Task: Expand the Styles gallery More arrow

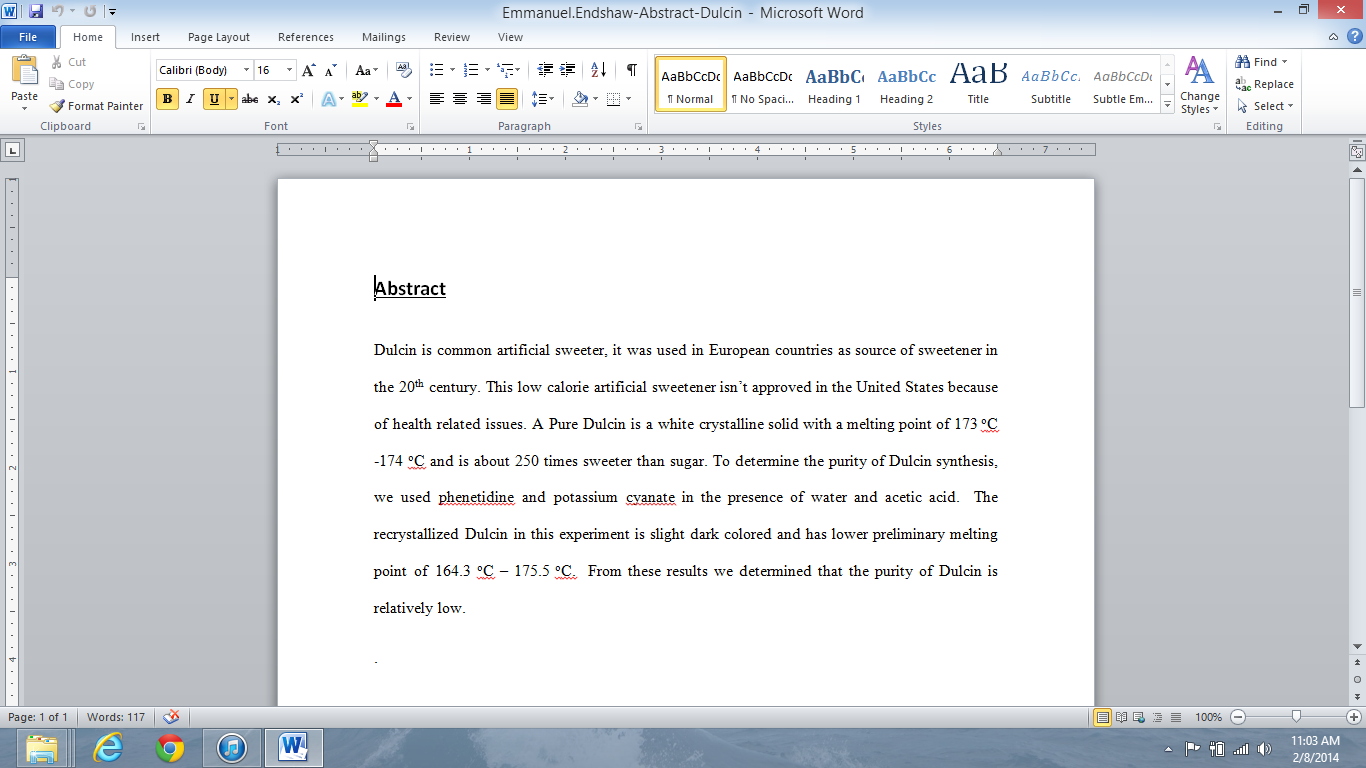Action: coord(1167,104)
